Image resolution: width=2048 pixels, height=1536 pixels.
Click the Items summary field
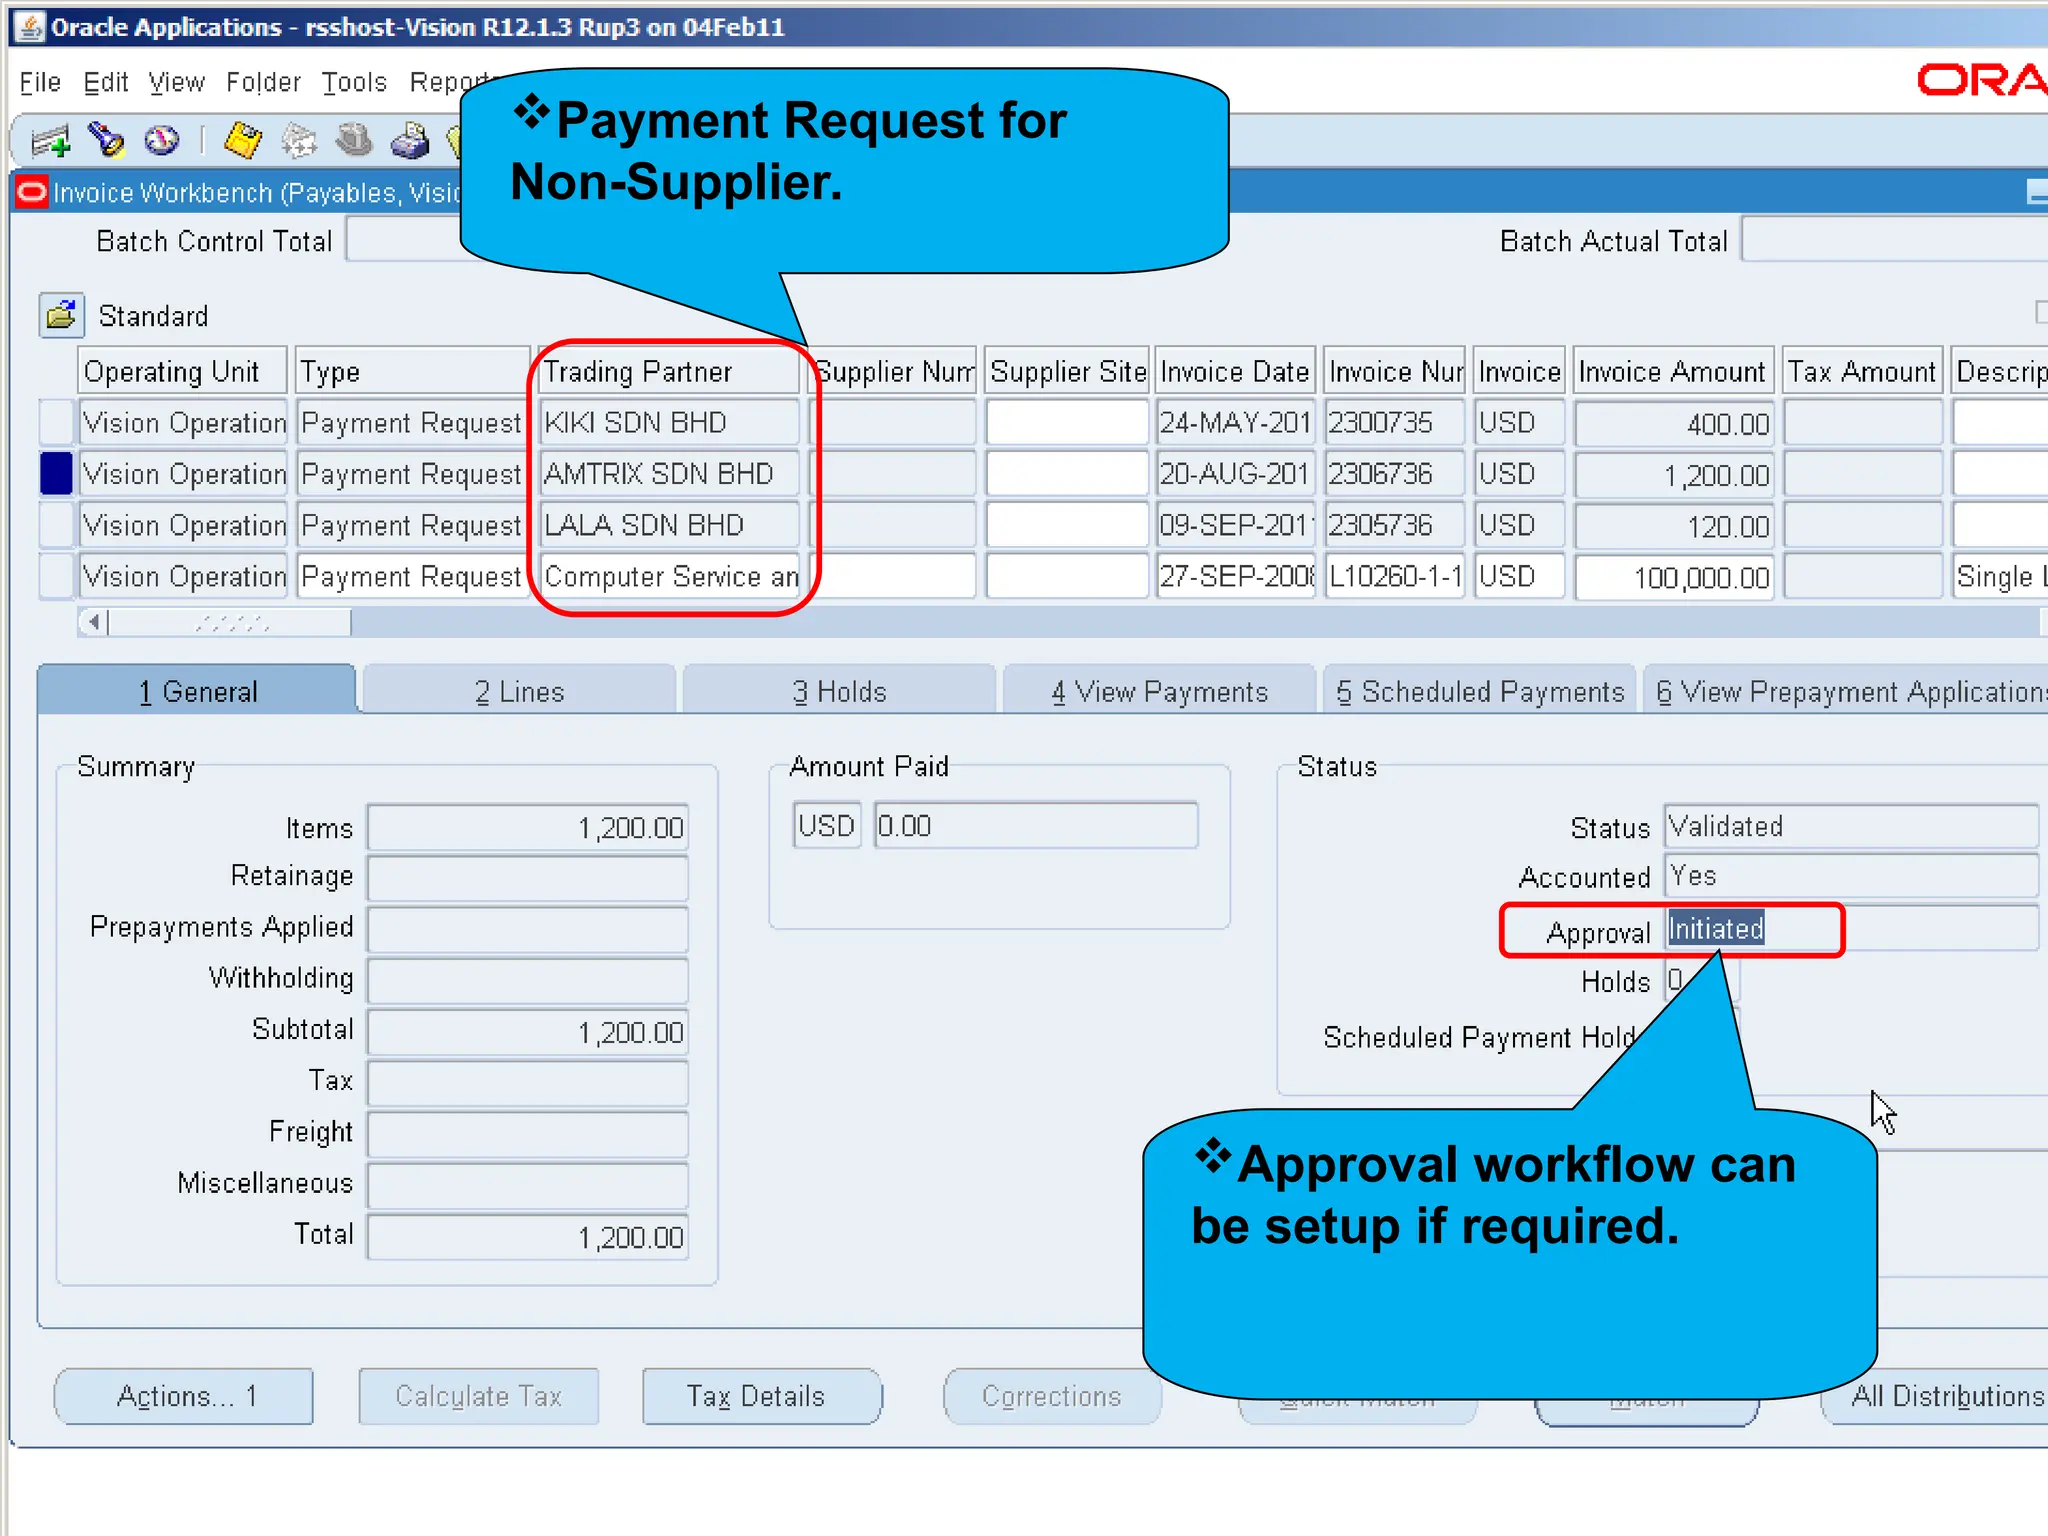(528, 827)
